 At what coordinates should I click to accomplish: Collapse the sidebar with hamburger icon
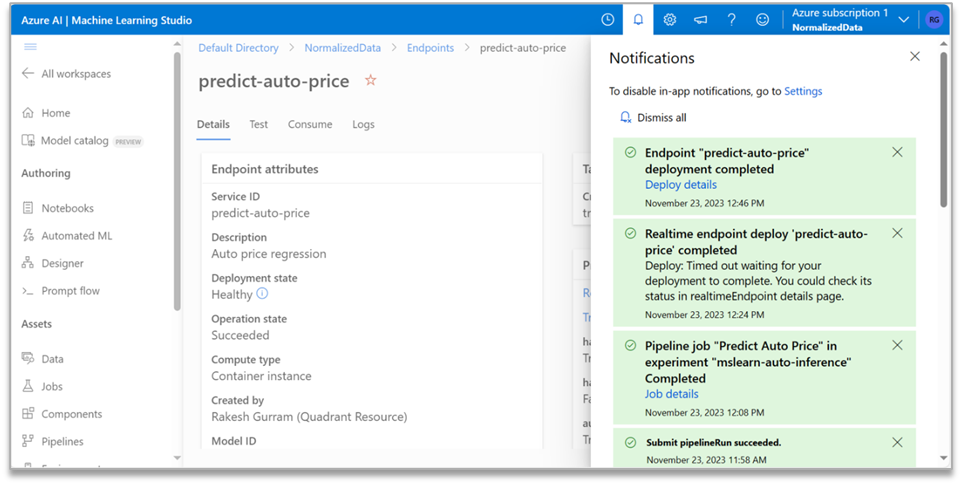[x=30, y=47]
